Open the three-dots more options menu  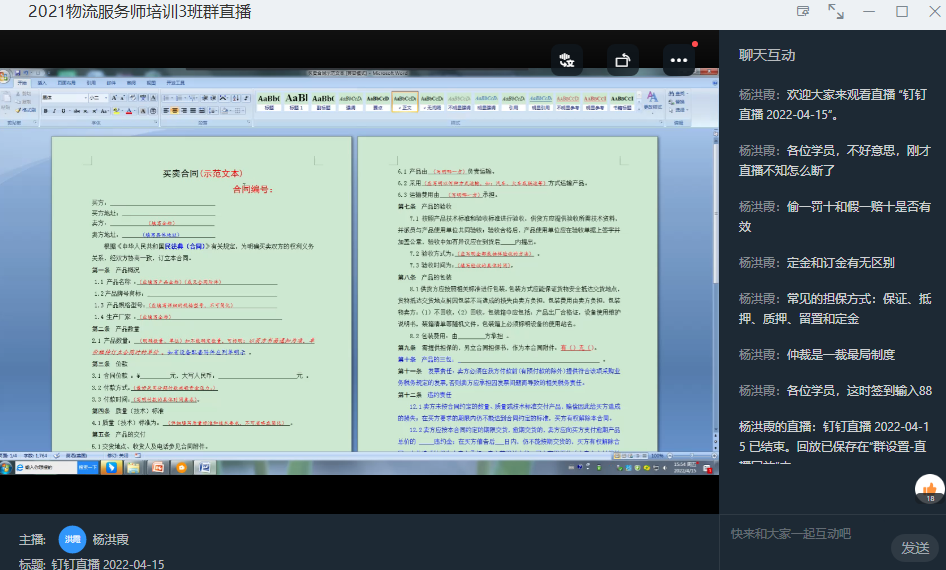[679, 60]
